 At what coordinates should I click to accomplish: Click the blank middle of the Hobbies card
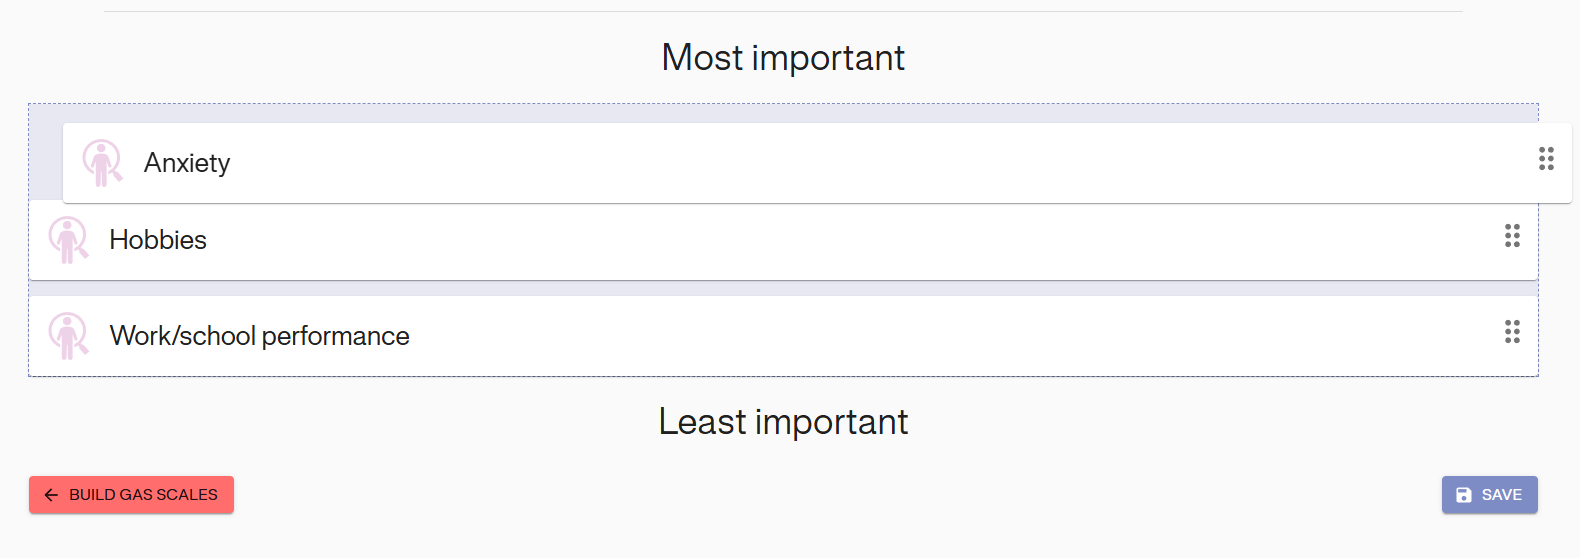[x=800, y=241]
